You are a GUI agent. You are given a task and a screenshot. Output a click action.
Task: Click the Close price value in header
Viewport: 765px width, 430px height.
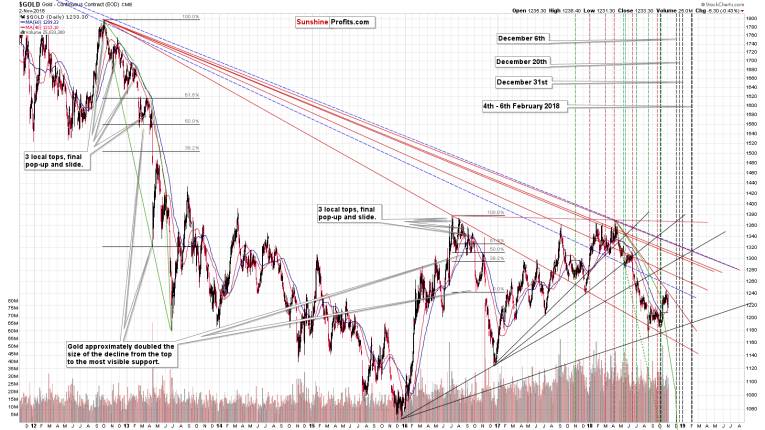click(x=643, y=10)
